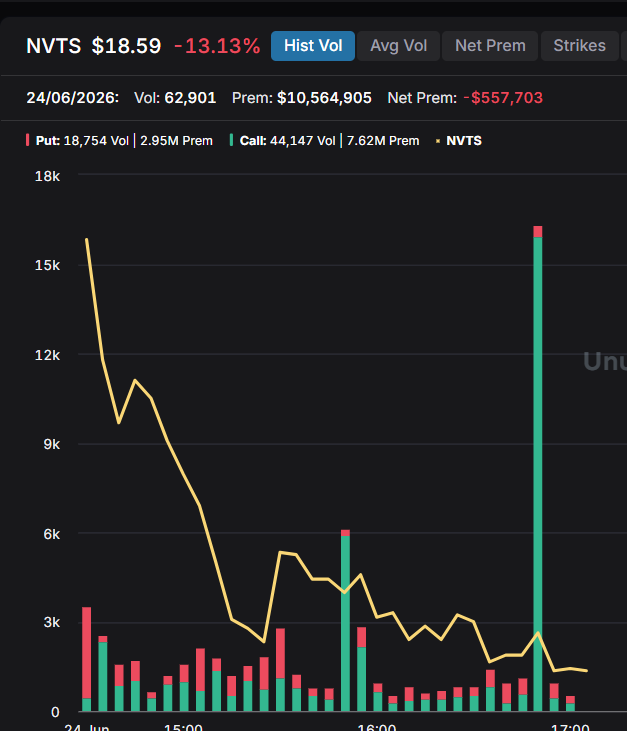Click the tallest green call volume bar

[537, 474]
